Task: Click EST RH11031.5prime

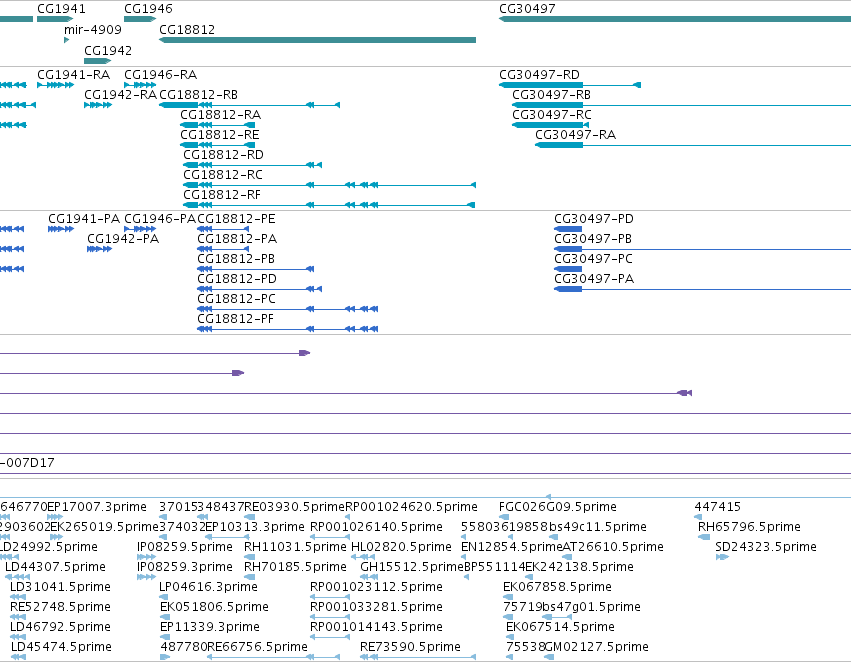Action: [295, 547]
